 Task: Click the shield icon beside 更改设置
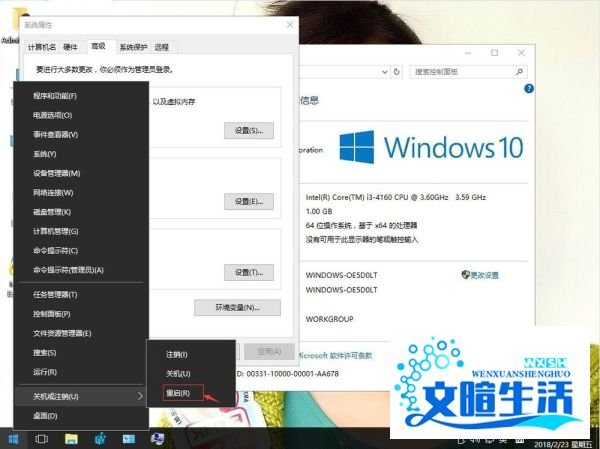coord(465,274)
